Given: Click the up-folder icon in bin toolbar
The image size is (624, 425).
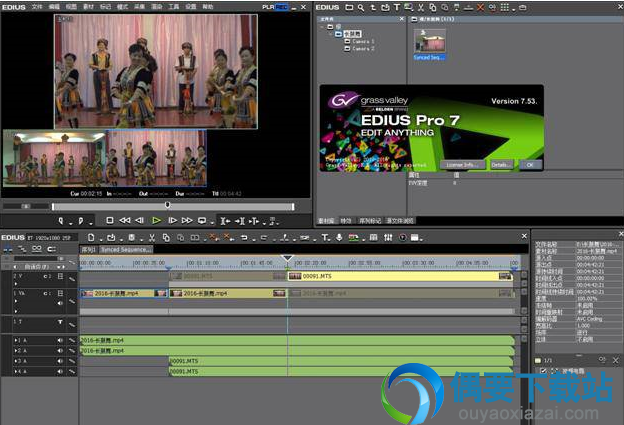Looking at the screenshot, I should click(373, 7).
